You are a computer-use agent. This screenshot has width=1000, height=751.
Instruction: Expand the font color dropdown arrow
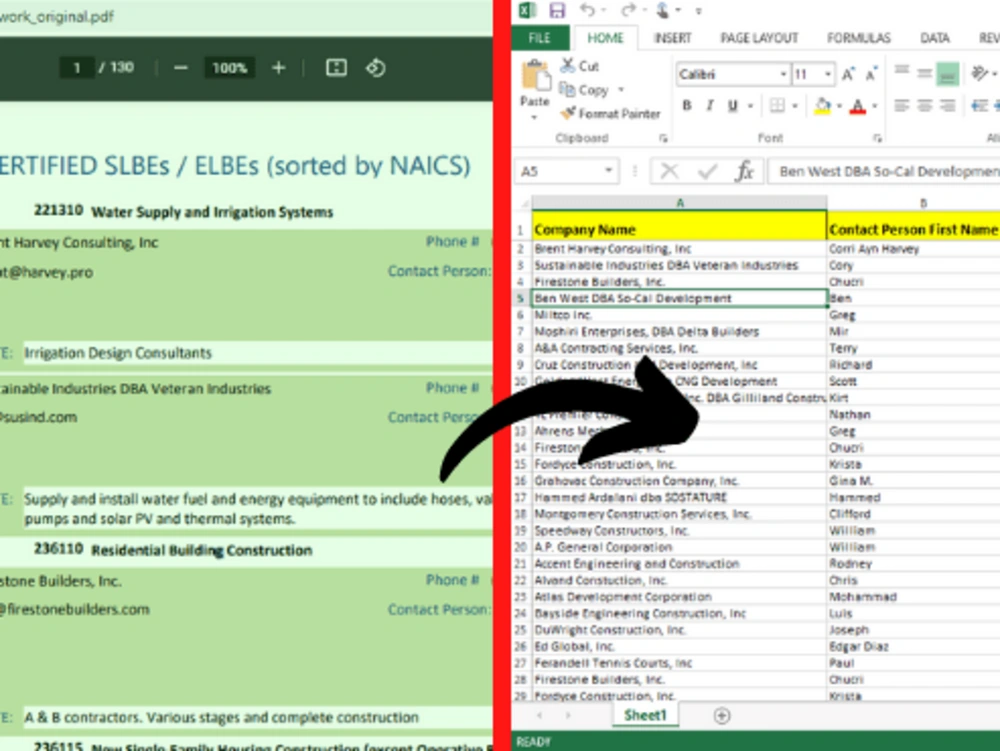pyautogui.click(x=875, y=106)
